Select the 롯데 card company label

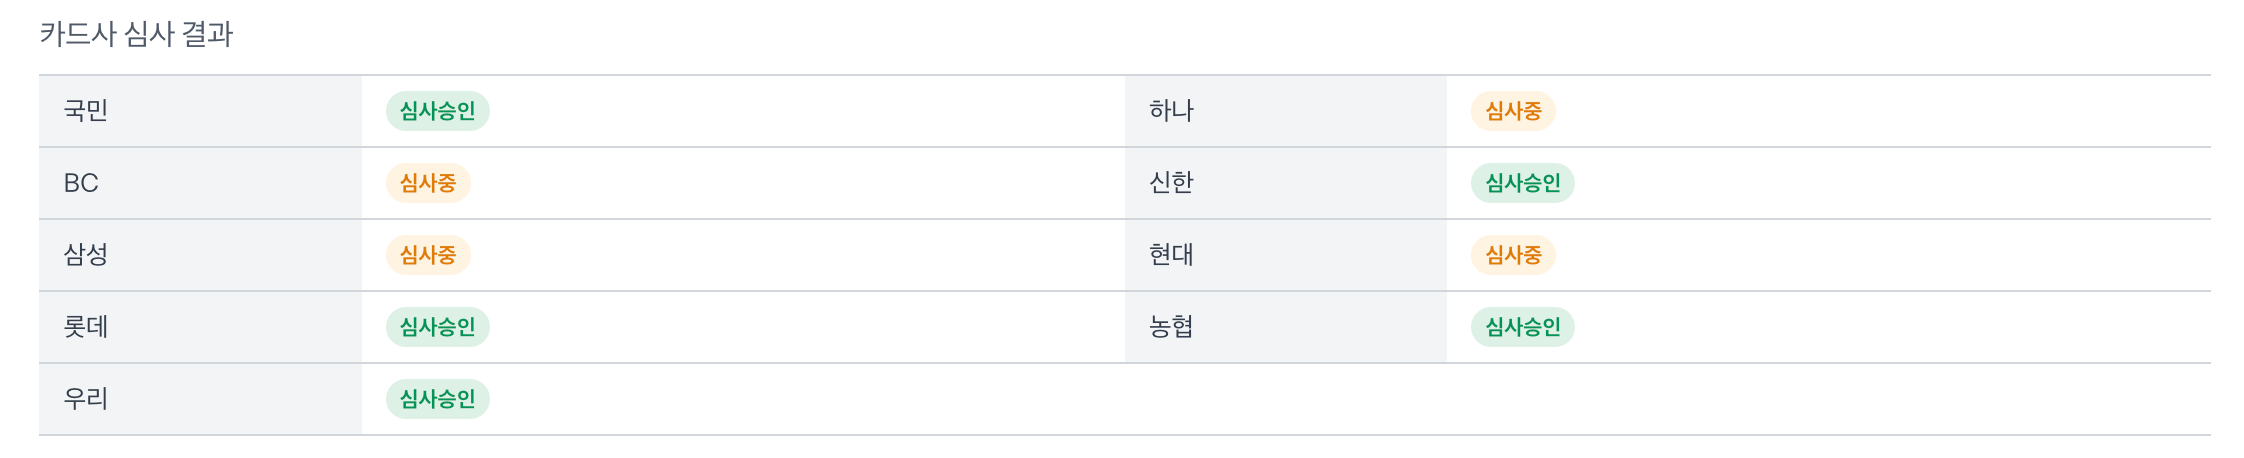[86, 327]
